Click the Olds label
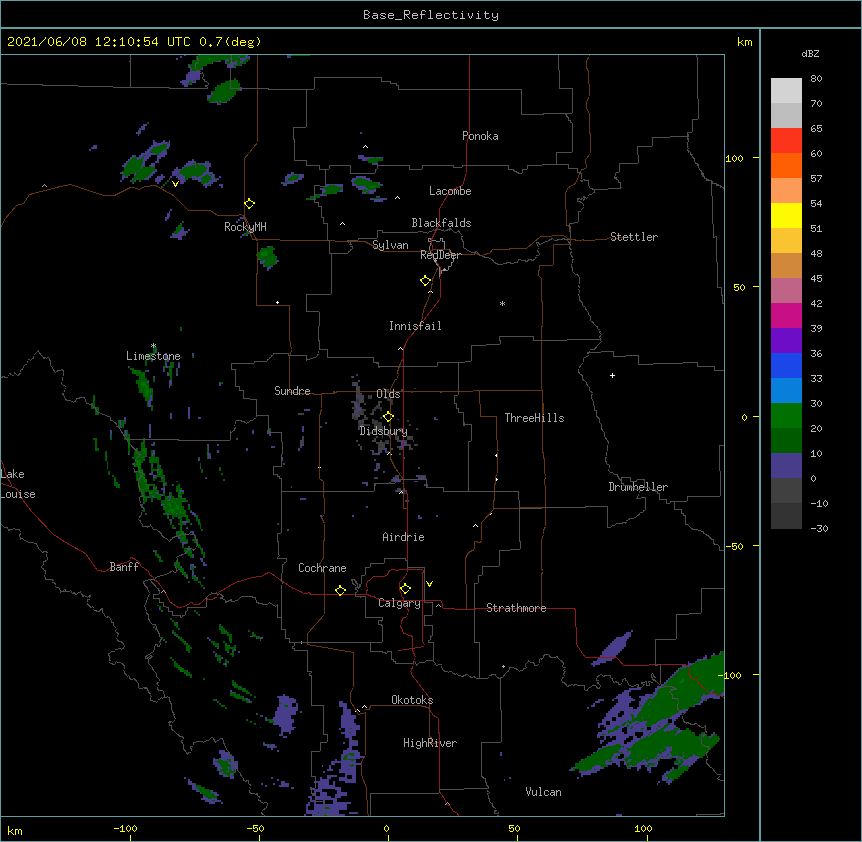 (x=388, y=394)
